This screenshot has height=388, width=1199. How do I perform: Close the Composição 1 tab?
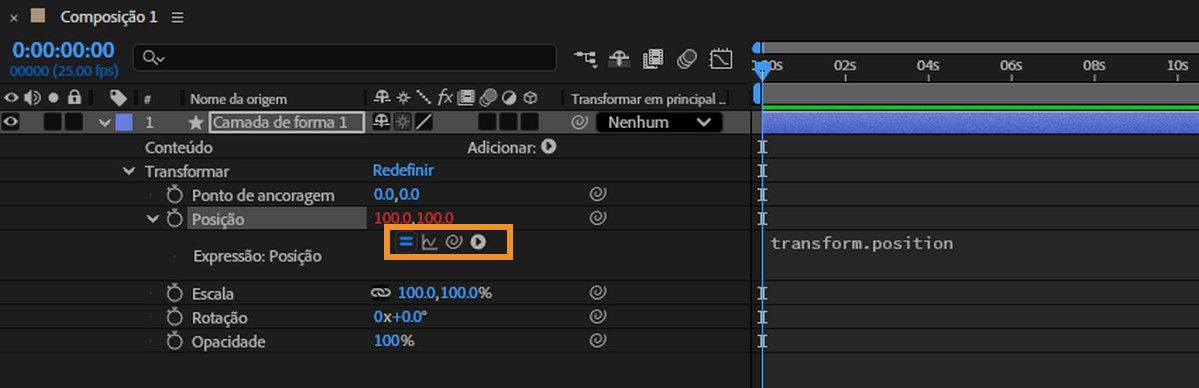(x=13, y=18)
